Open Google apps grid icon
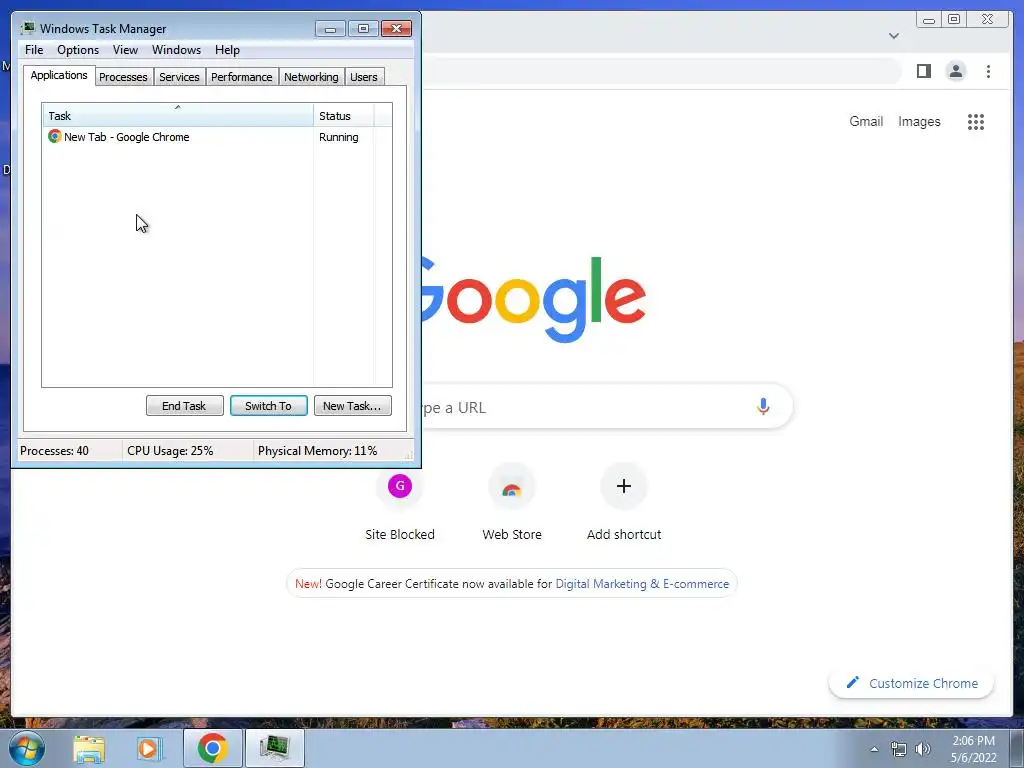 (x=976, y=121)
